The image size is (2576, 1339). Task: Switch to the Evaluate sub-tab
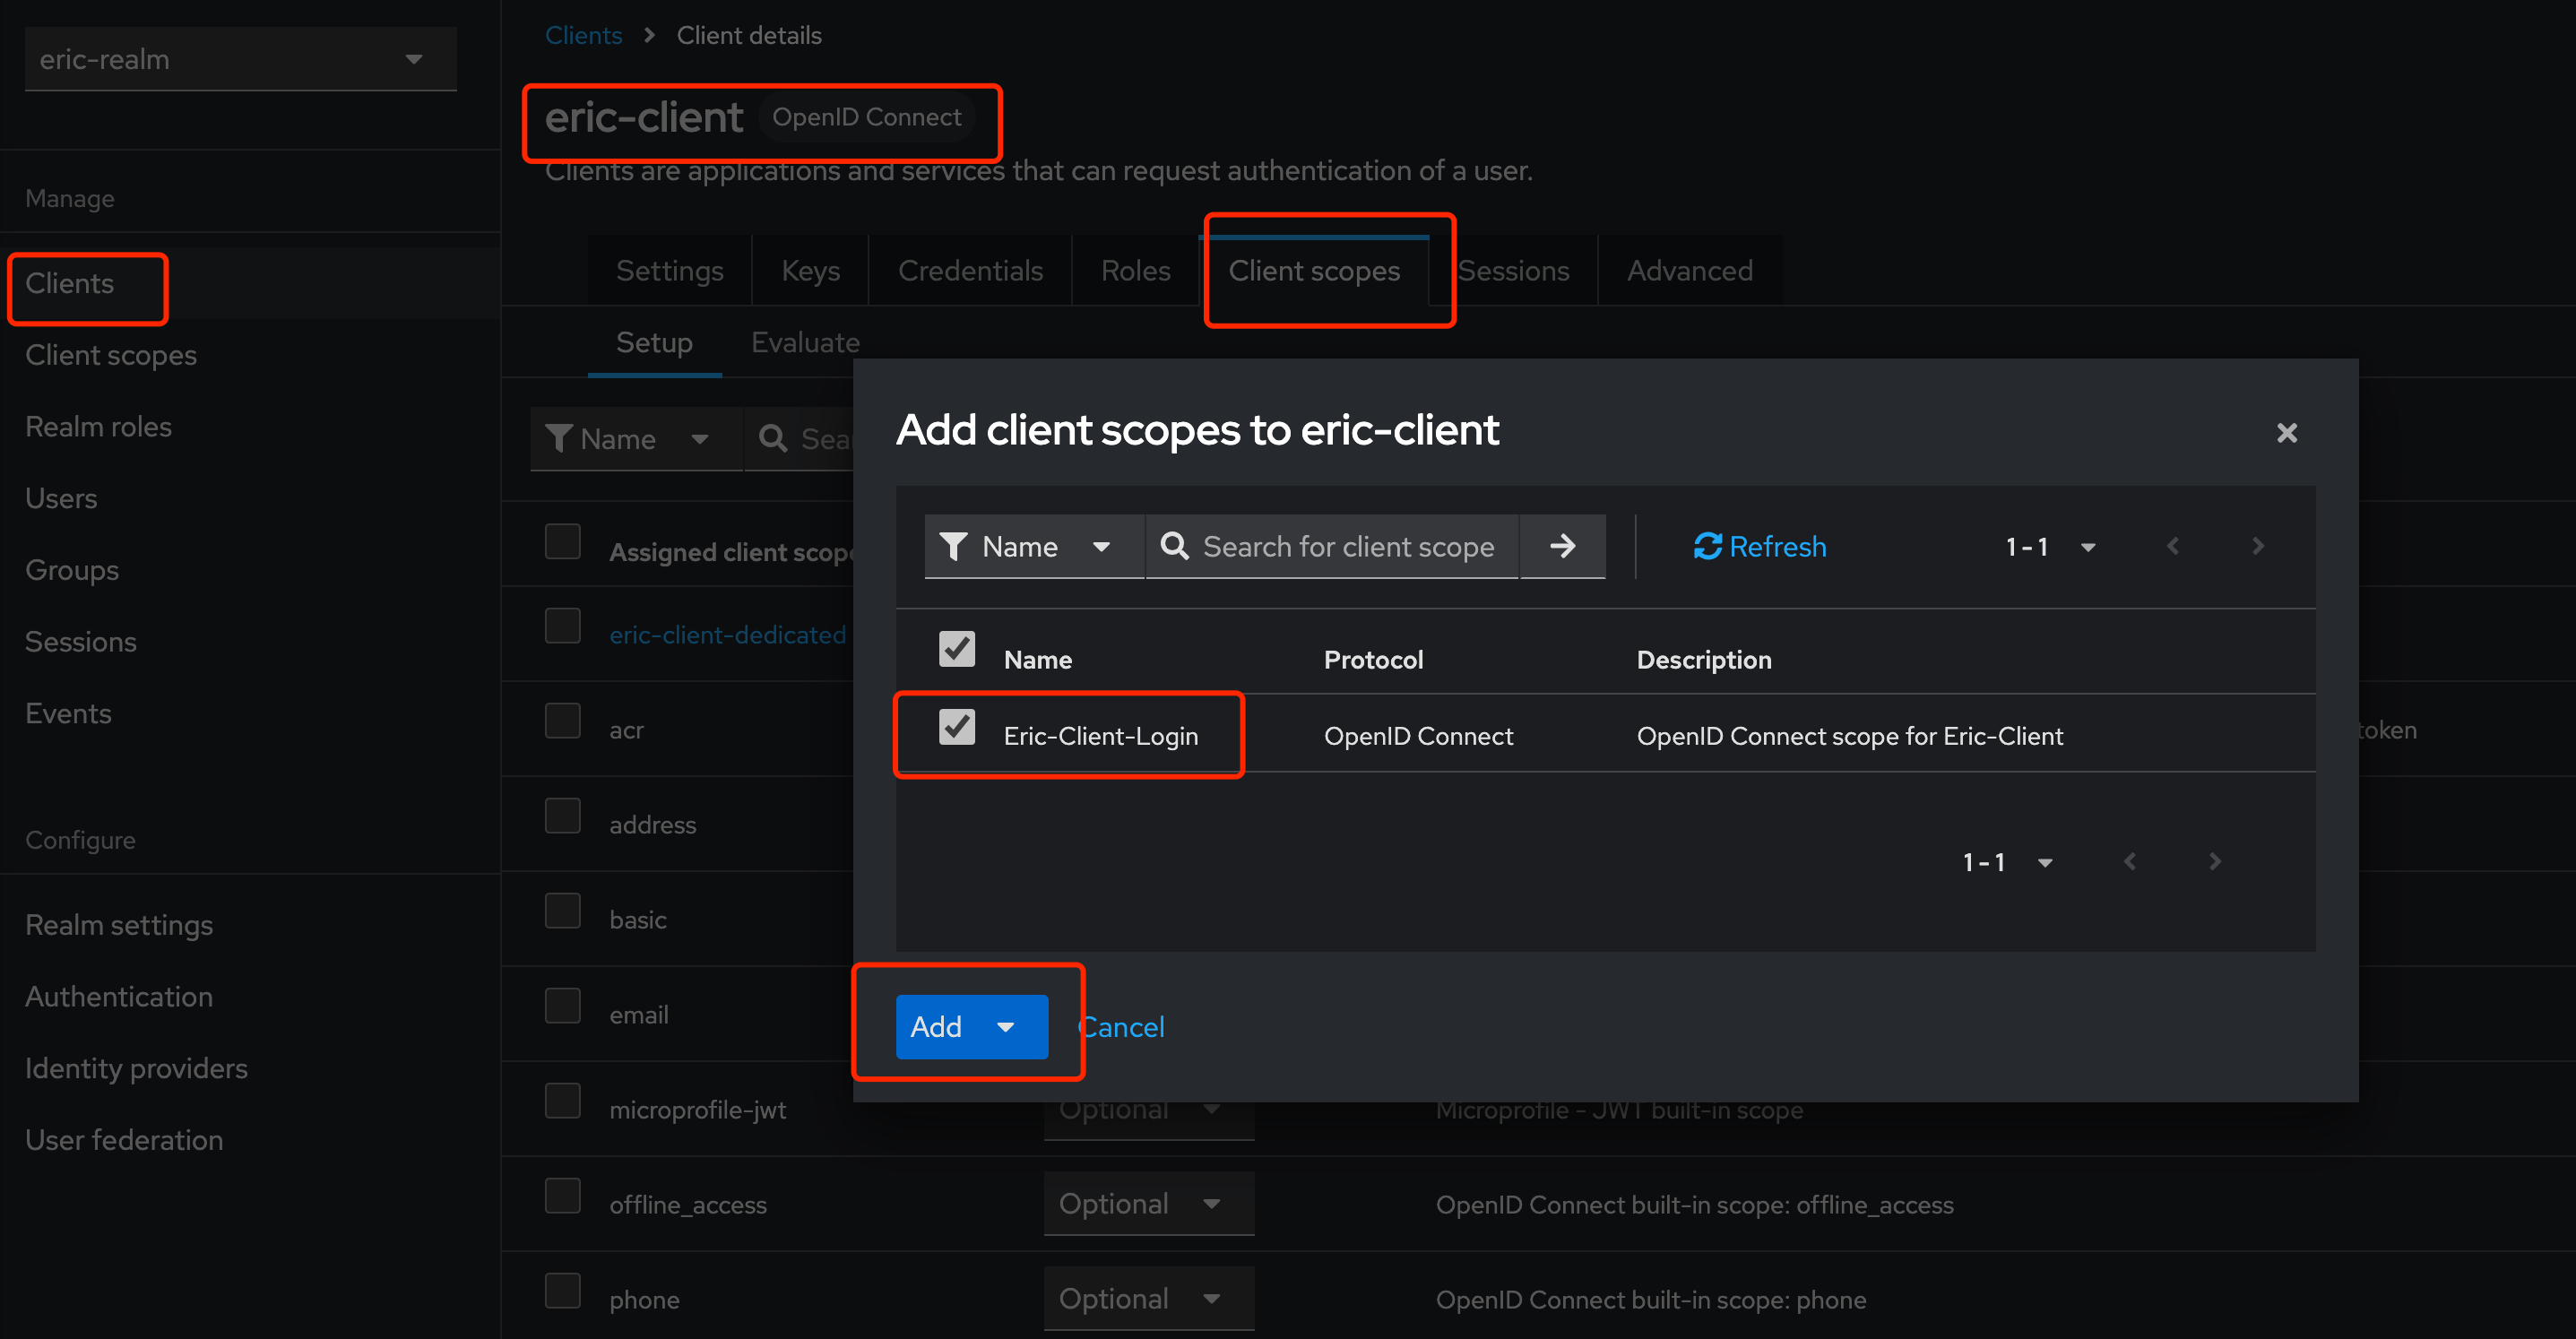[x=805, y=342]
